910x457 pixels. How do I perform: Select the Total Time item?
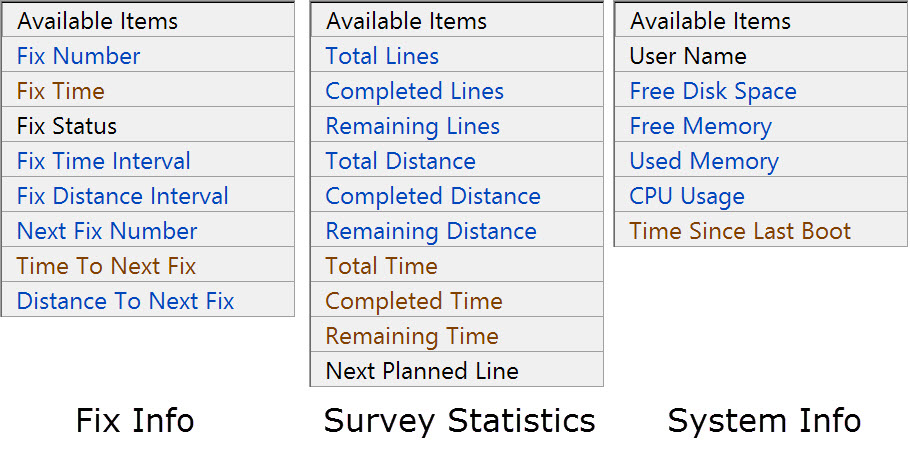point(381,266)
